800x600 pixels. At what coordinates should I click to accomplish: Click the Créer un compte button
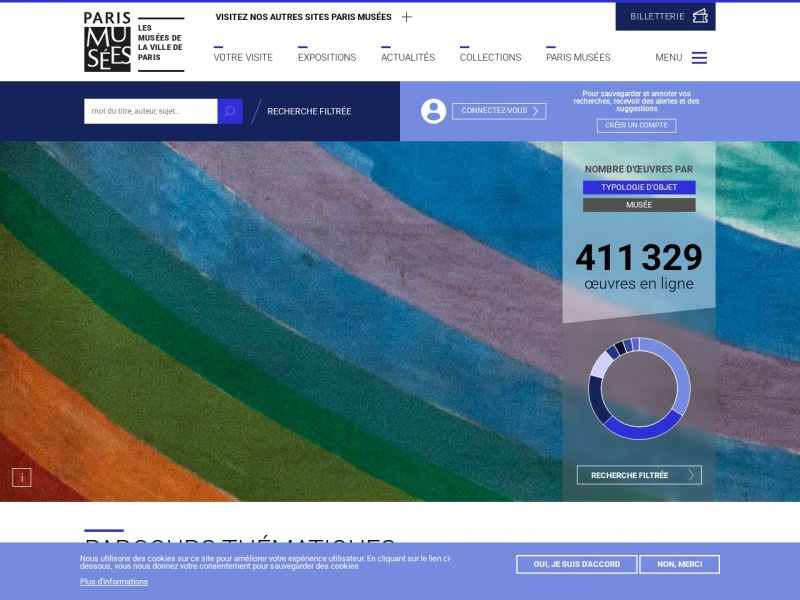click(636, 126)
